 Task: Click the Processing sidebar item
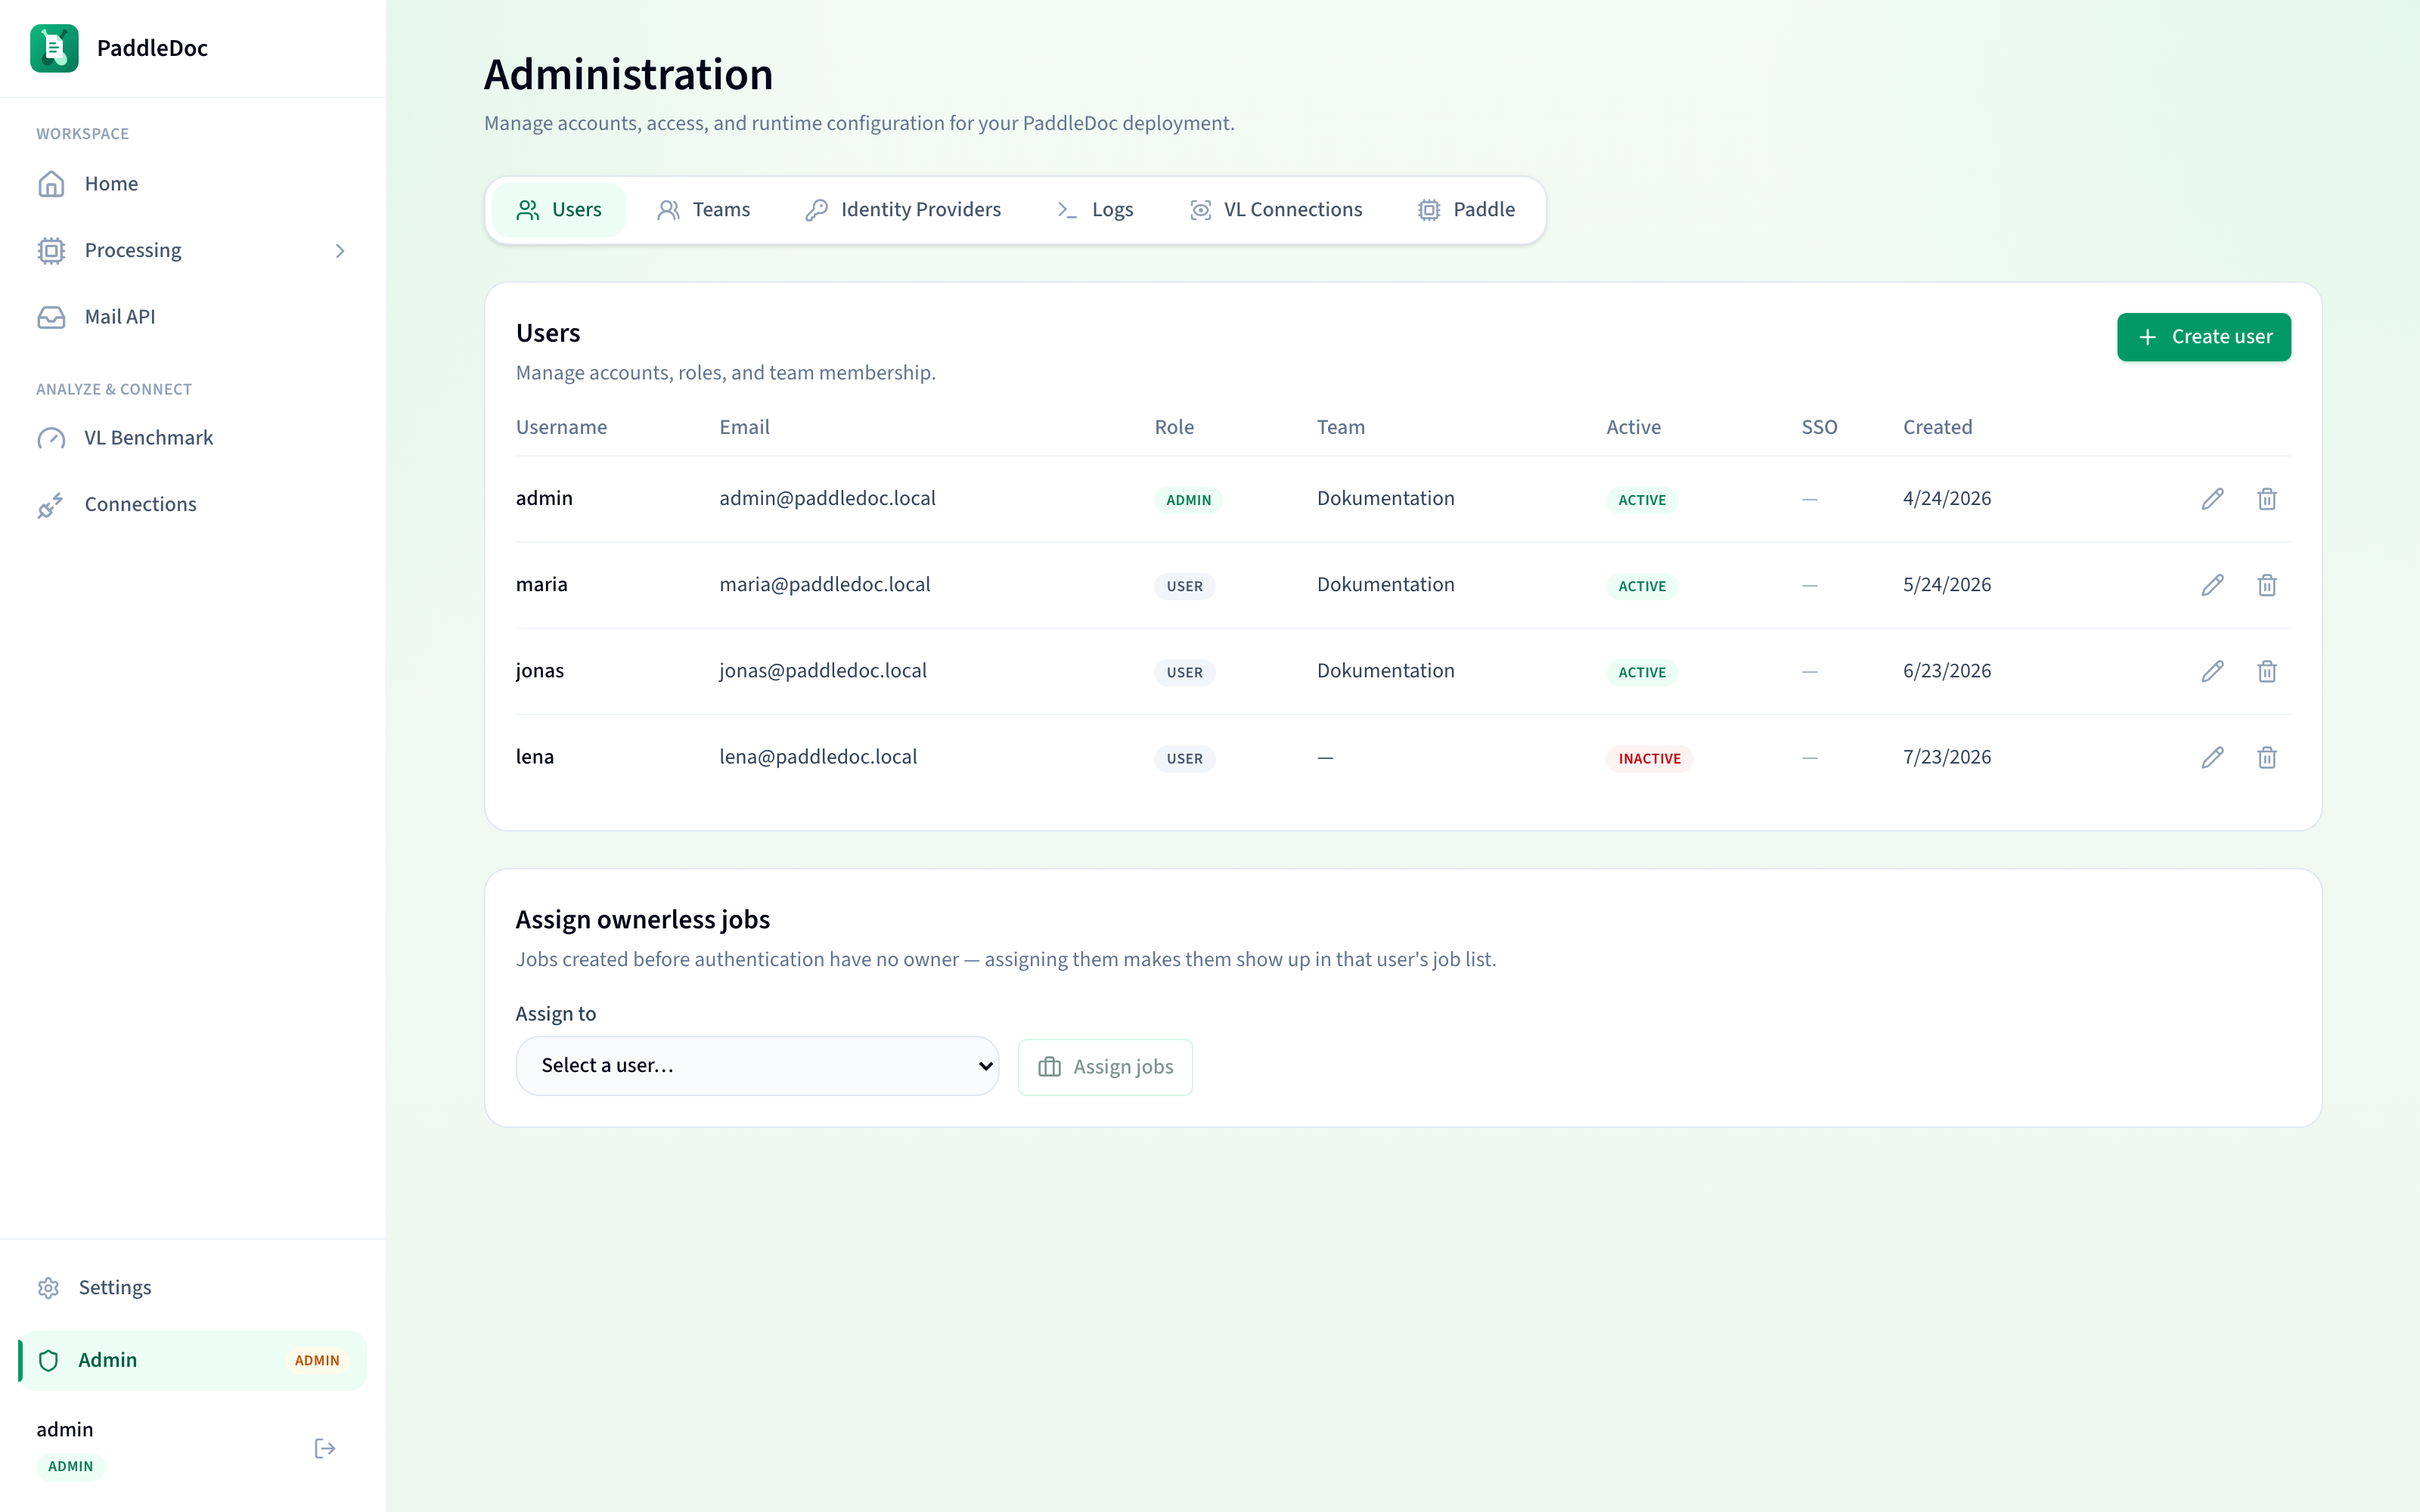[193, 251]
